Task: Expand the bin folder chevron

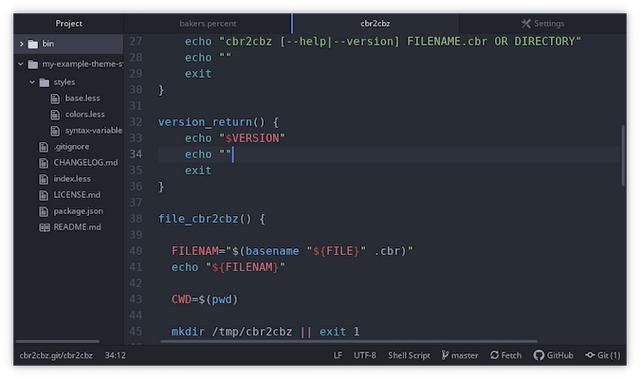Action: [21, 44]
